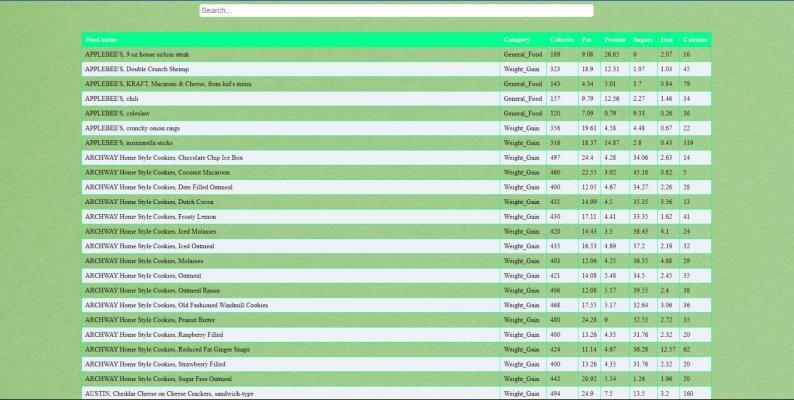Click APPLEBEE'S Double Crunch Shrimp name
794x400 pixels.
(x=137, y=69)
